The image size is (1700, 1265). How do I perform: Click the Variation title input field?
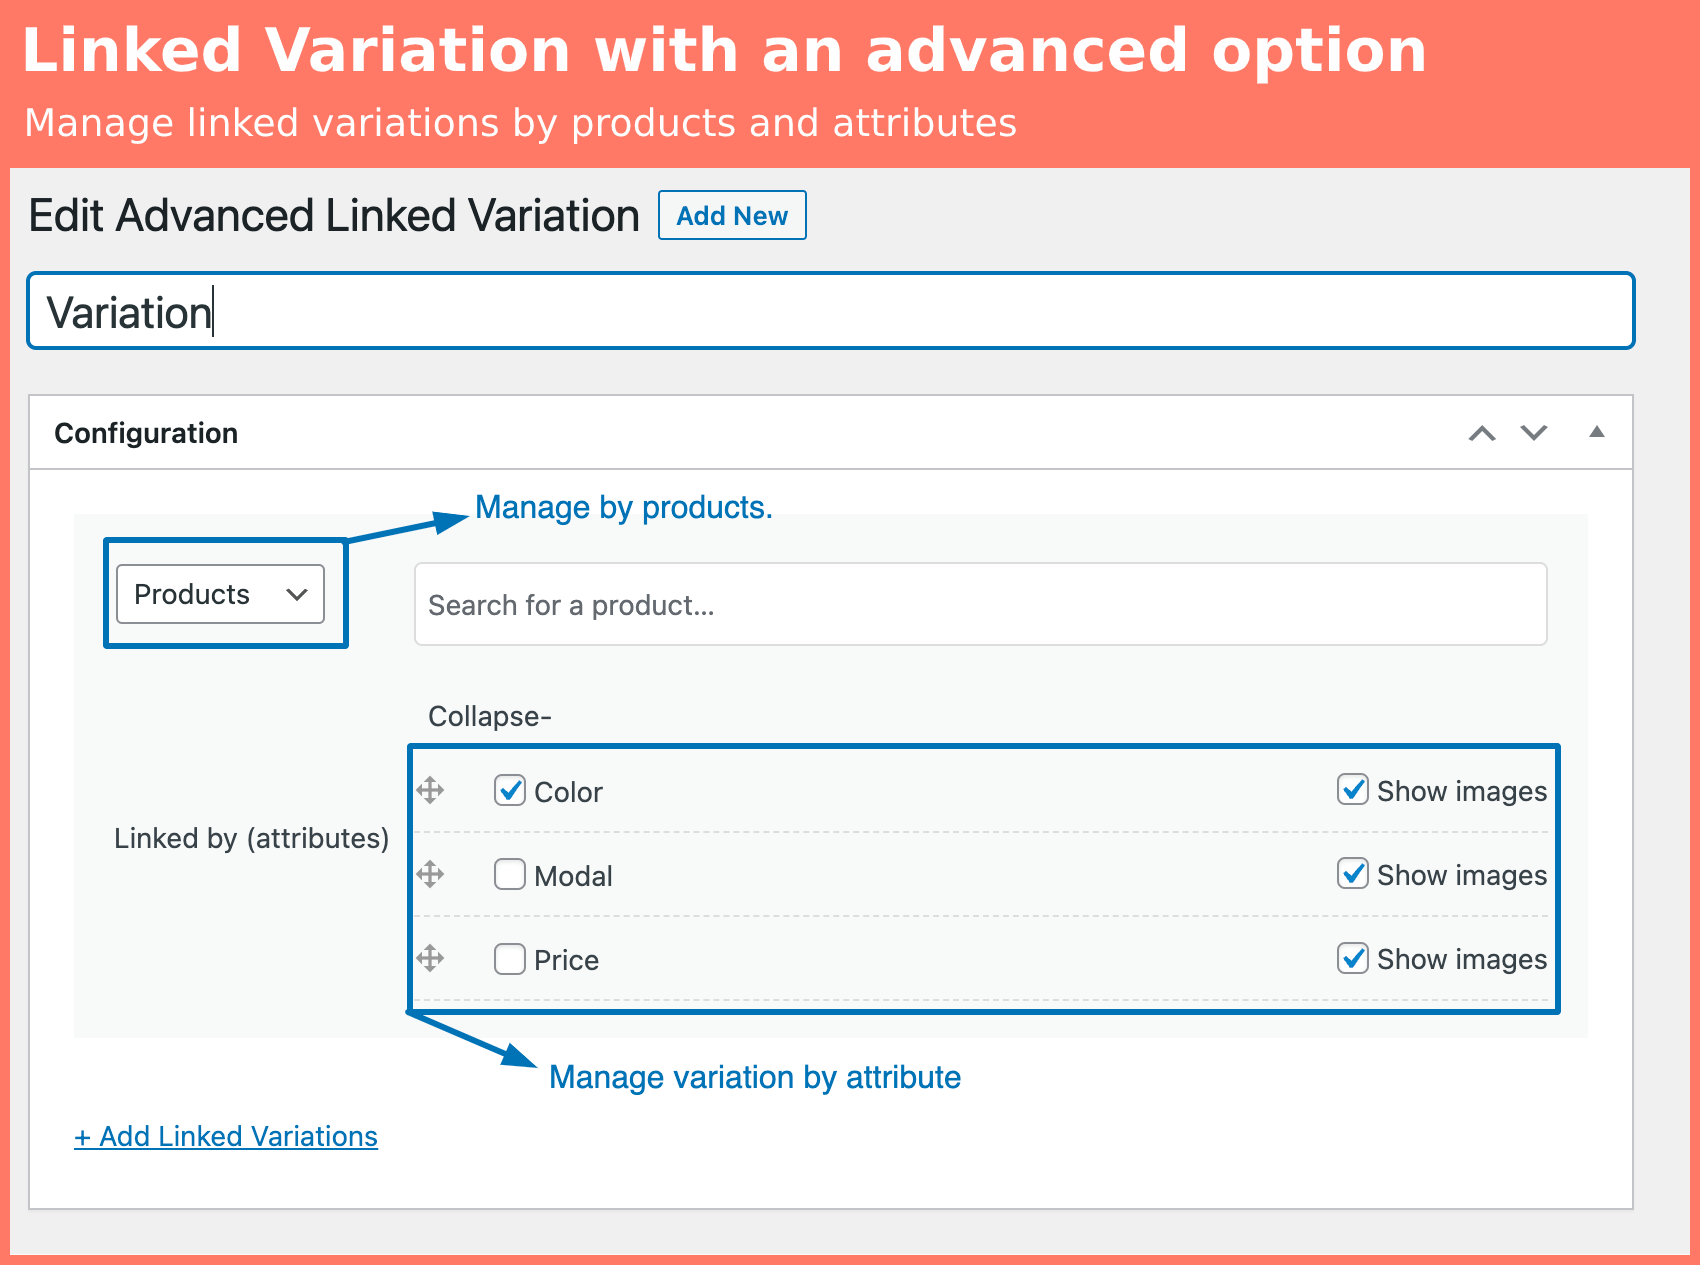(830, 311)
